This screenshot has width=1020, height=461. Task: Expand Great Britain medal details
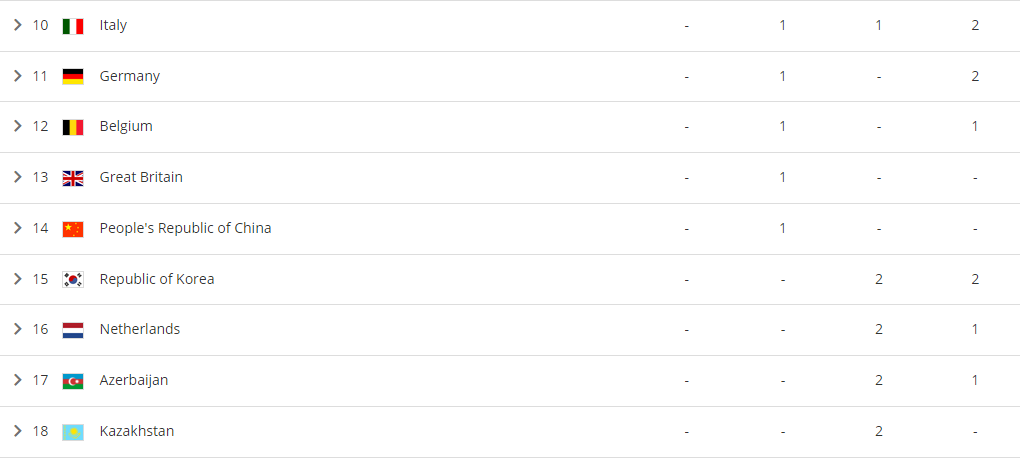(17, 177)
